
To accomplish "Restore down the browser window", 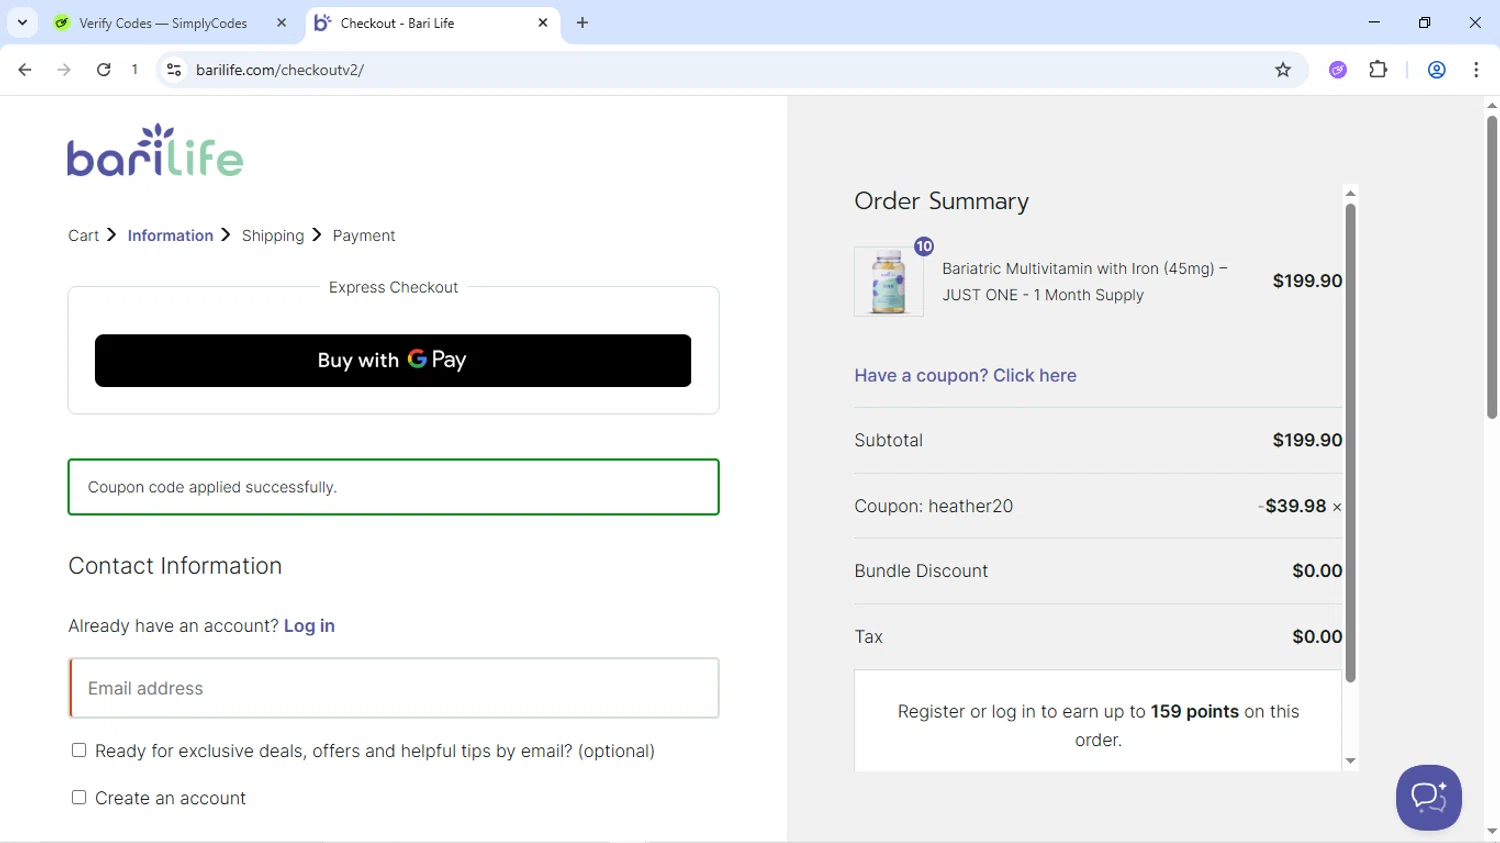I will (x=1425, y=22).
